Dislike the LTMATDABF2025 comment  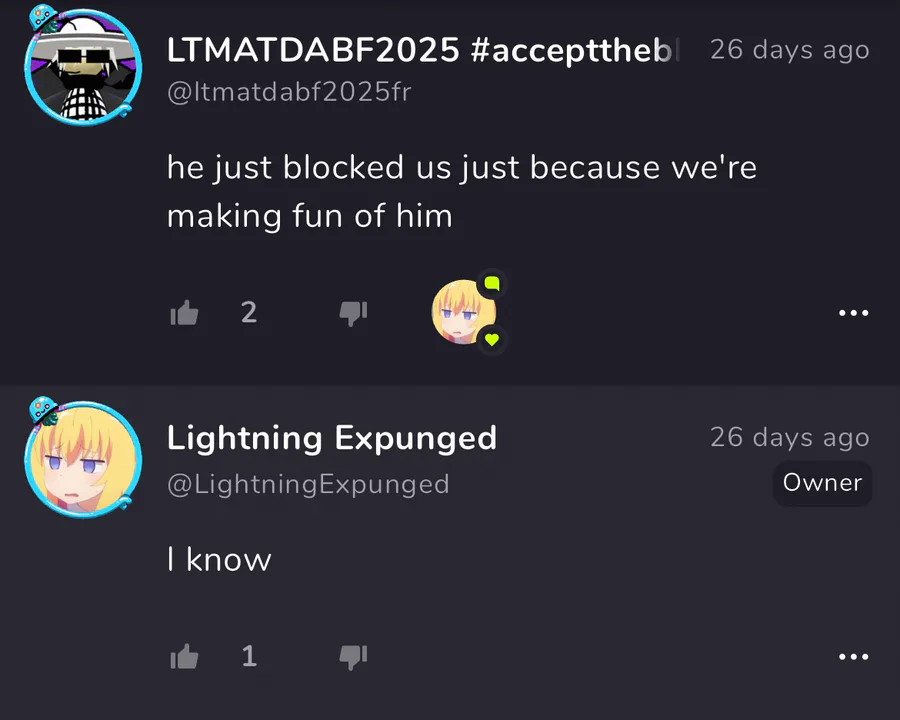click(x=353, y=313)
